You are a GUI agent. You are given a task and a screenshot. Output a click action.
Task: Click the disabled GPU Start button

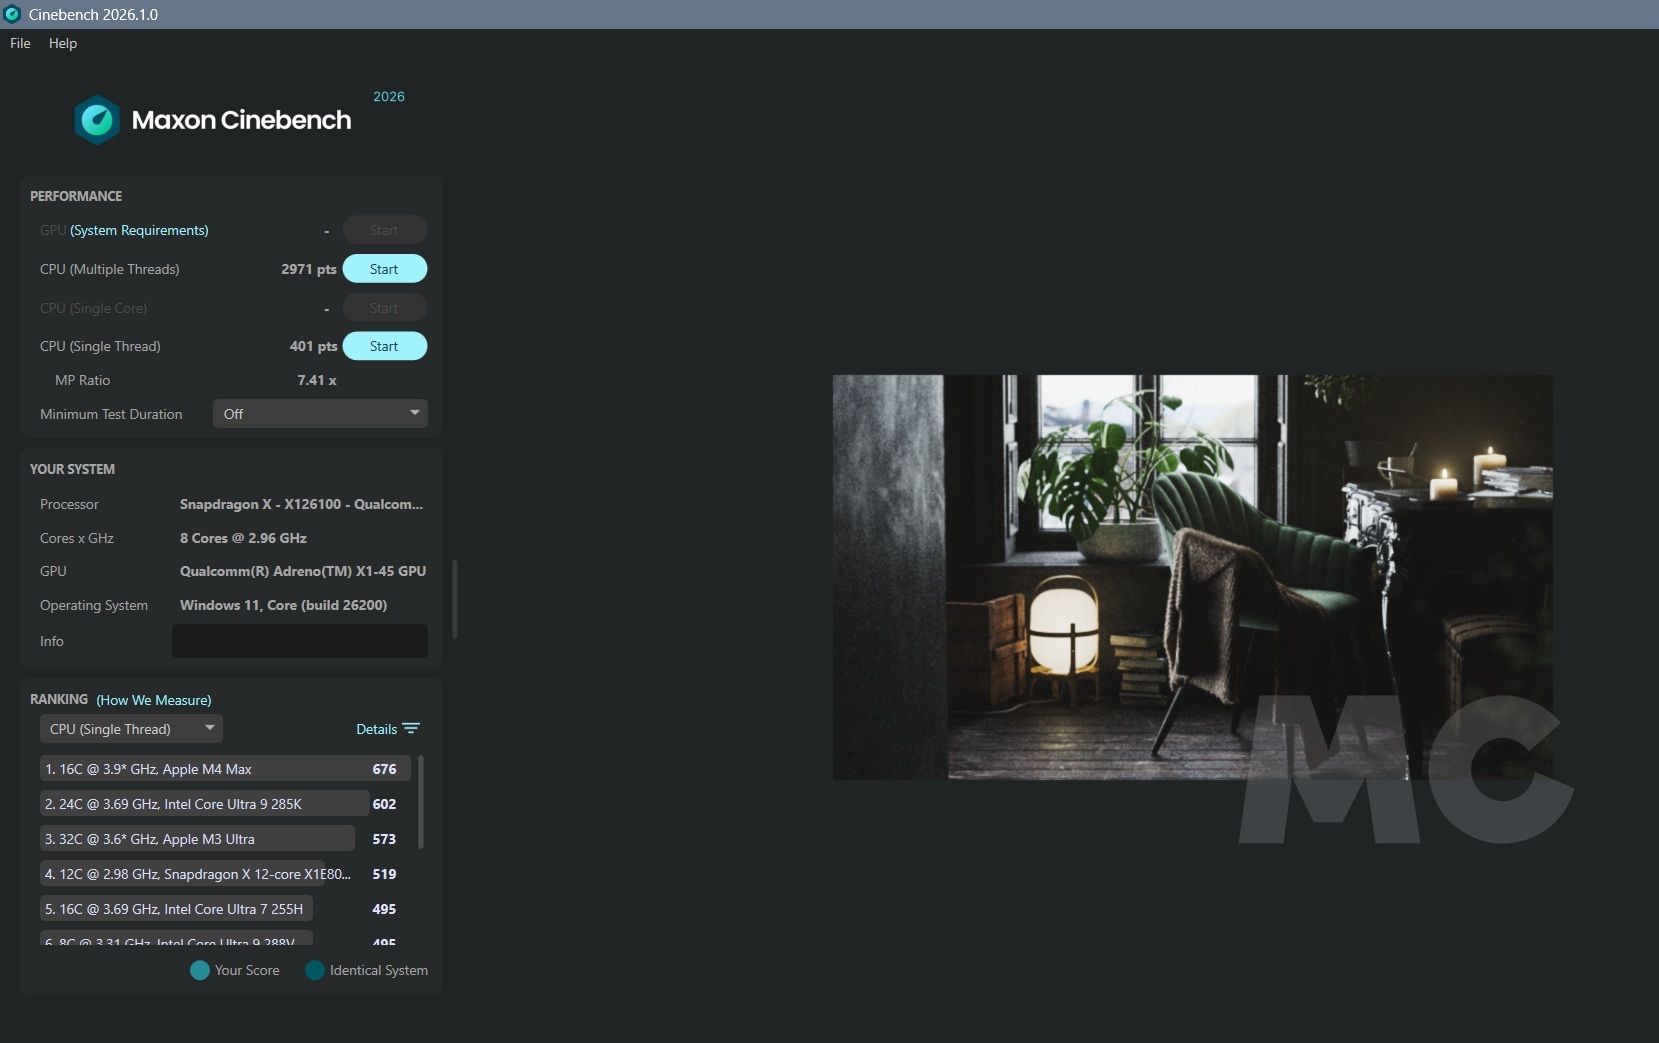click(x=385, y=230)
